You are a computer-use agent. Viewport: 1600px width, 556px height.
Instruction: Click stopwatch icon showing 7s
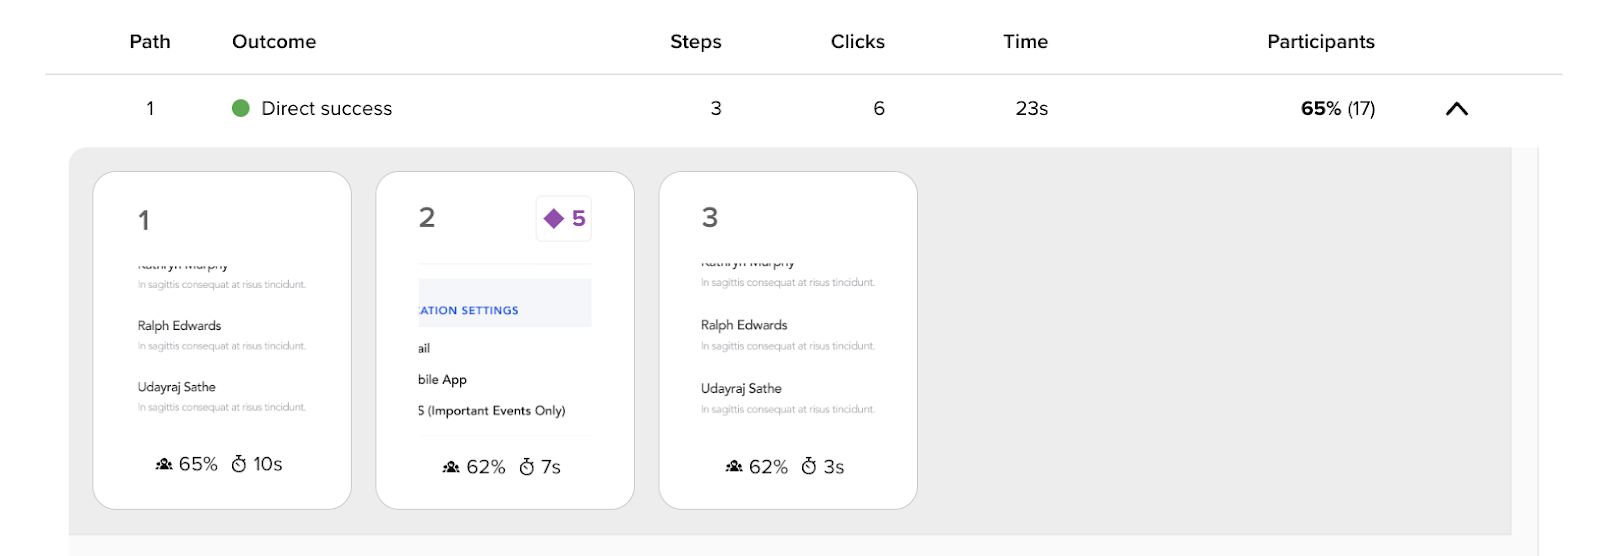click(x=527, y=467)
